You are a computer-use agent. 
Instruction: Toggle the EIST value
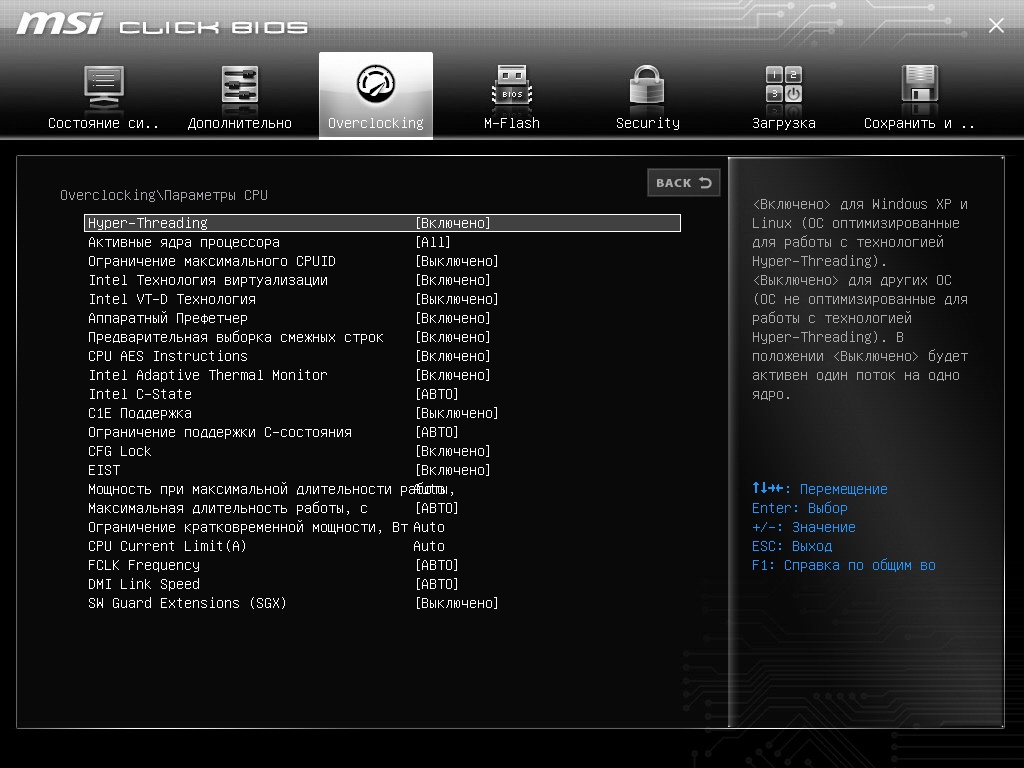pyautogui.click(x=453, y=470)
